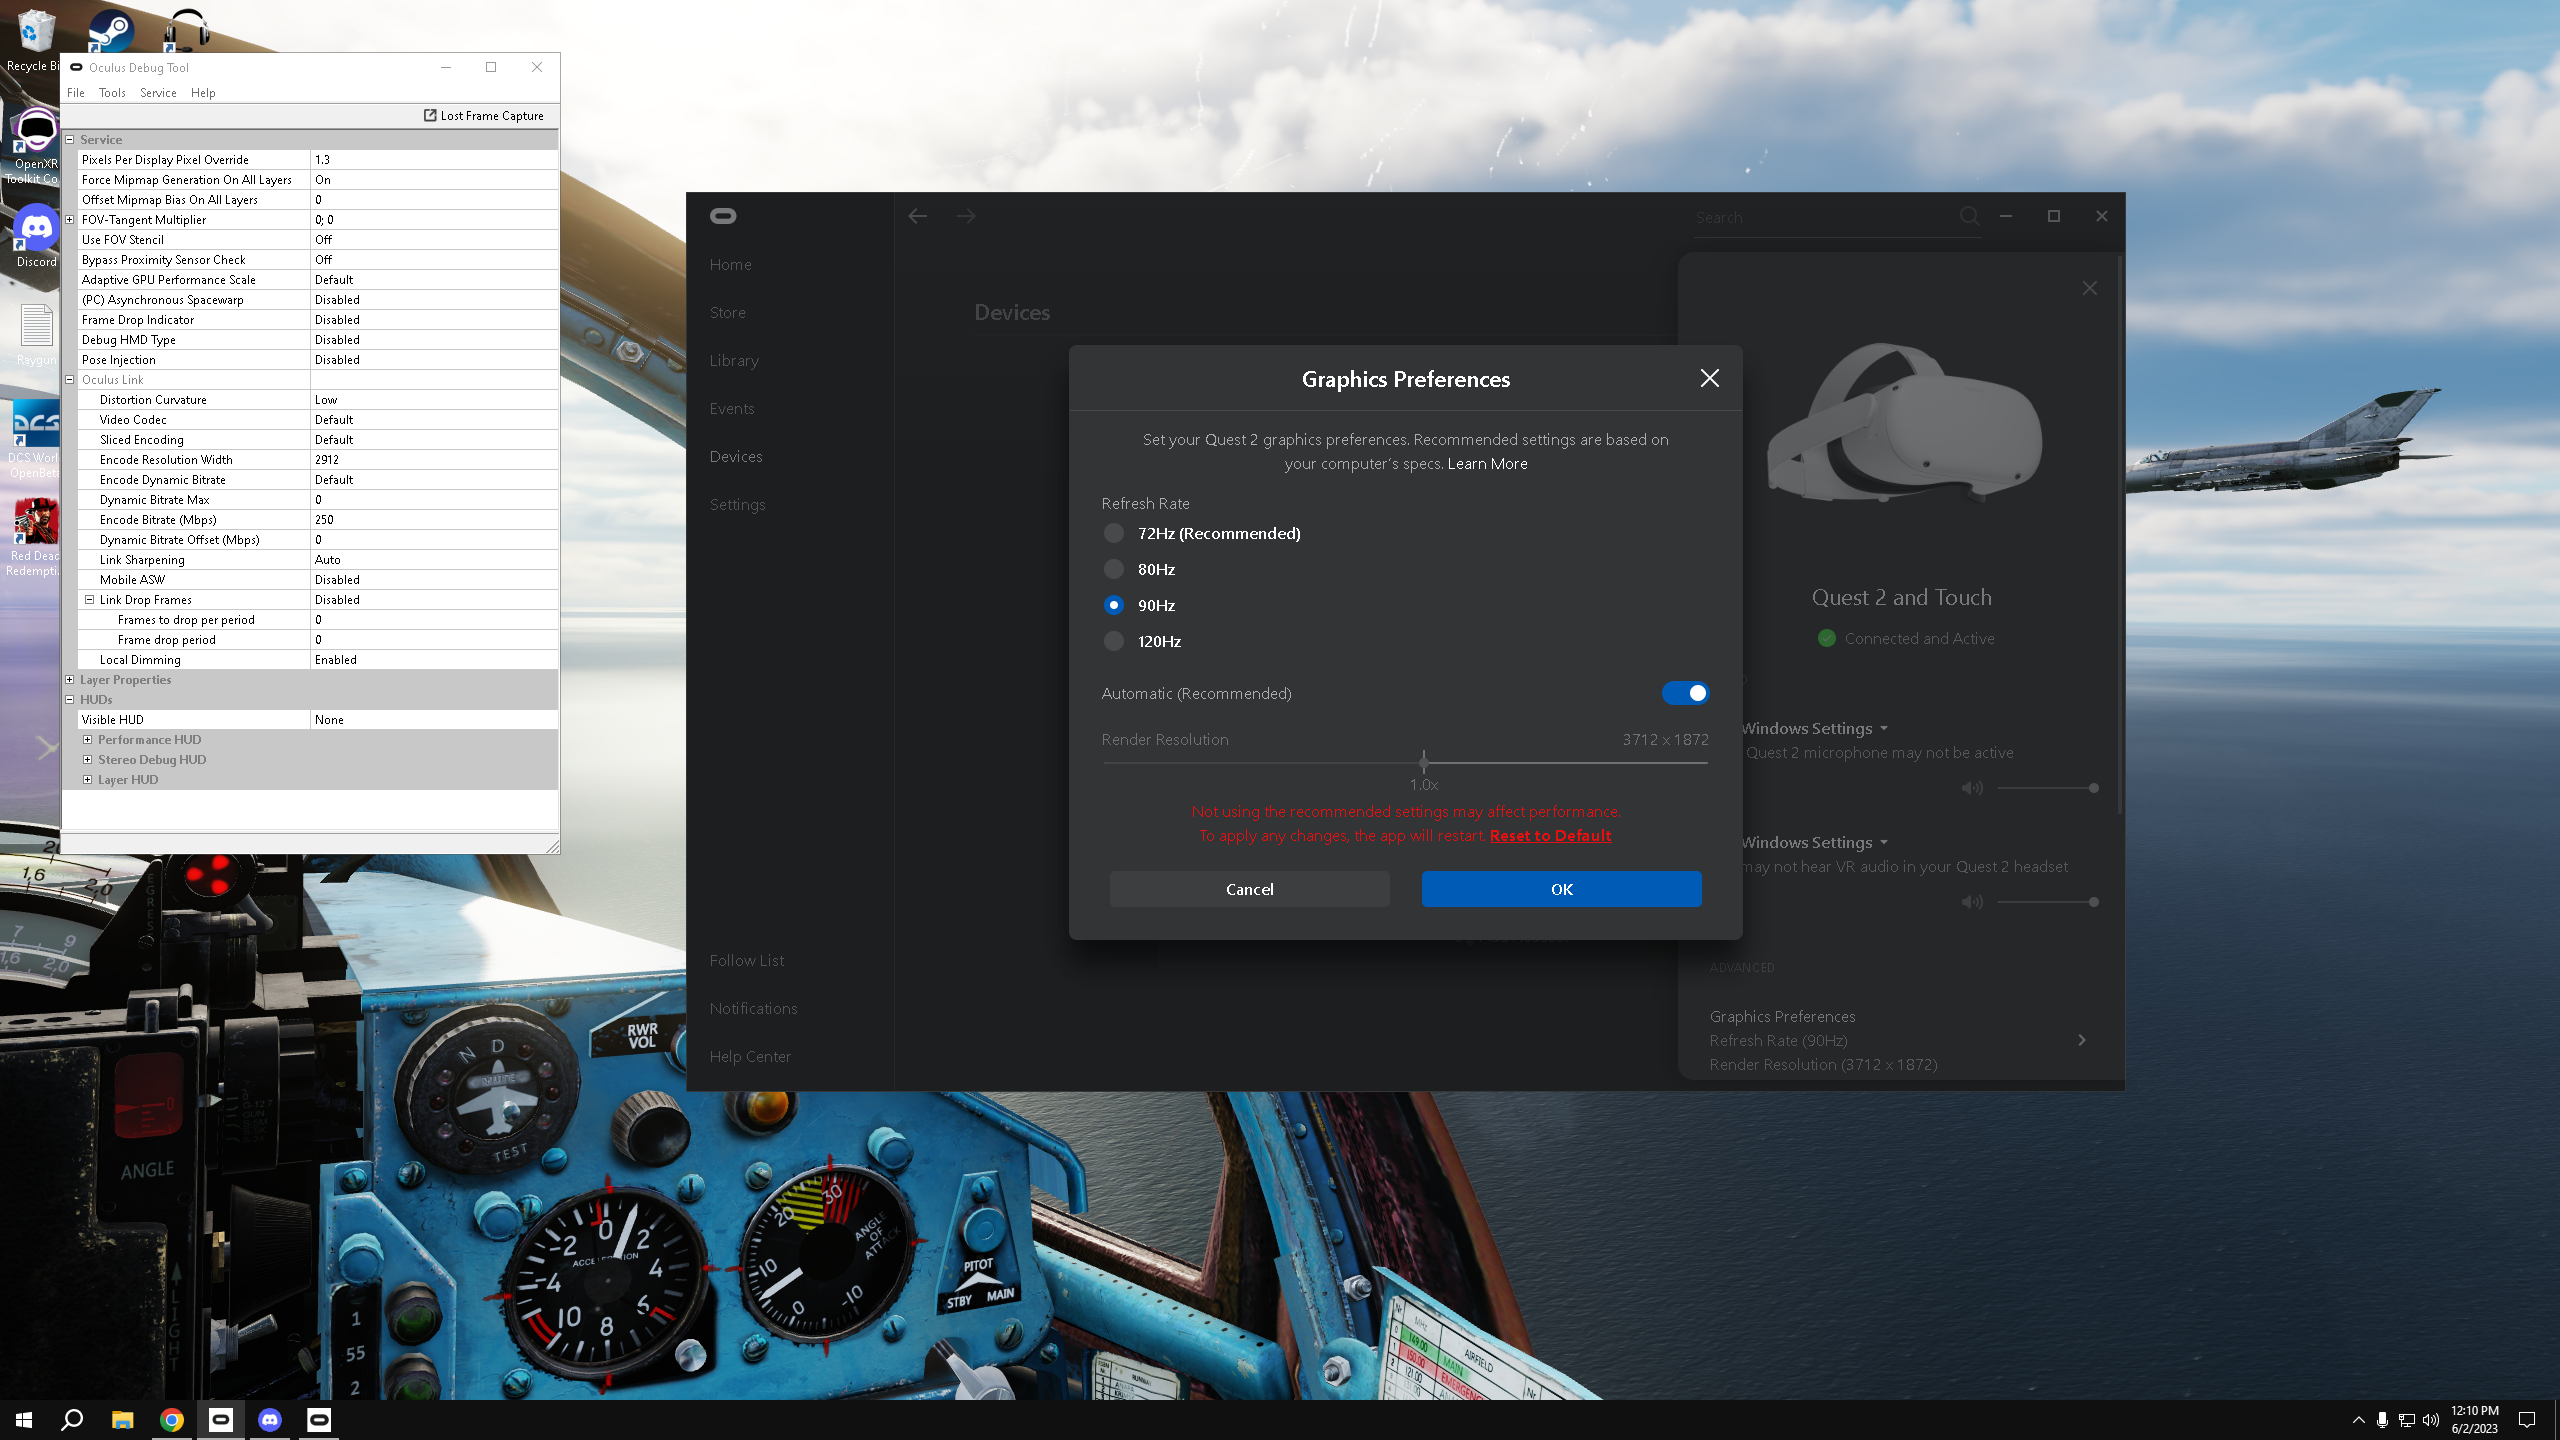Click the microphone icon in system tray

(x=2383, y=1420)
